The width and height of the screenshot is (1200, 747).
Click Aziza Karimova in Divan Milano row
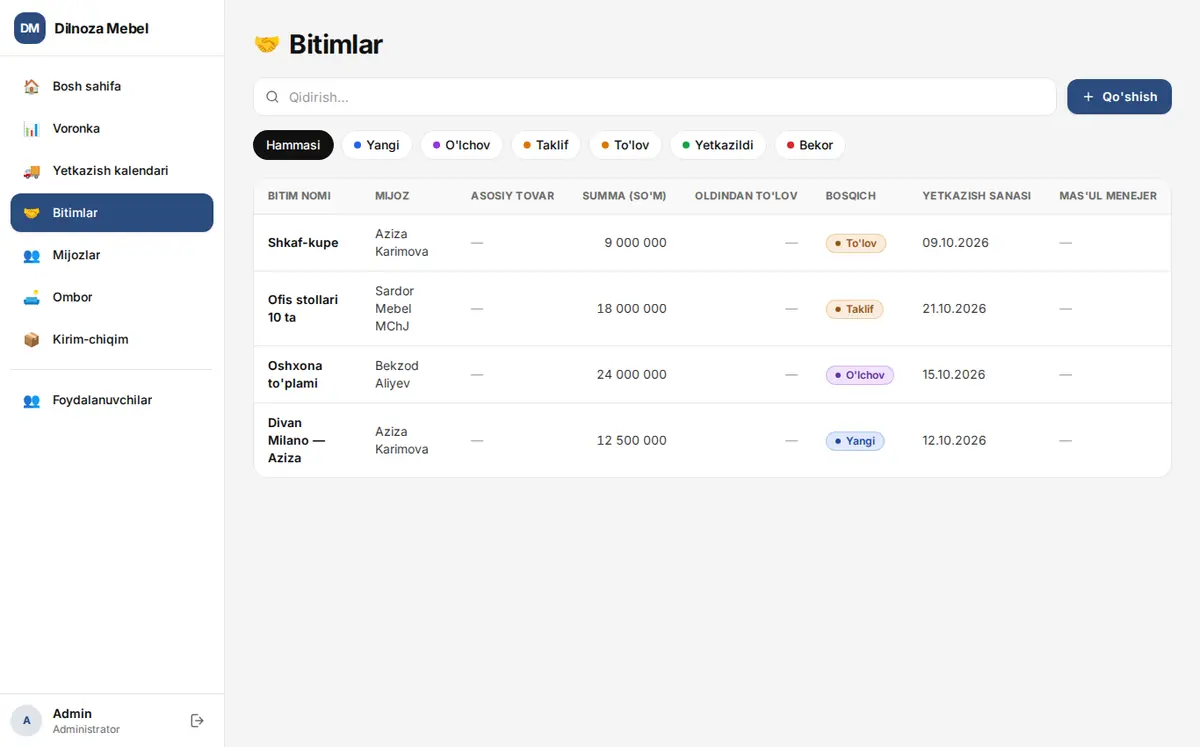click(x=402, y=440)
